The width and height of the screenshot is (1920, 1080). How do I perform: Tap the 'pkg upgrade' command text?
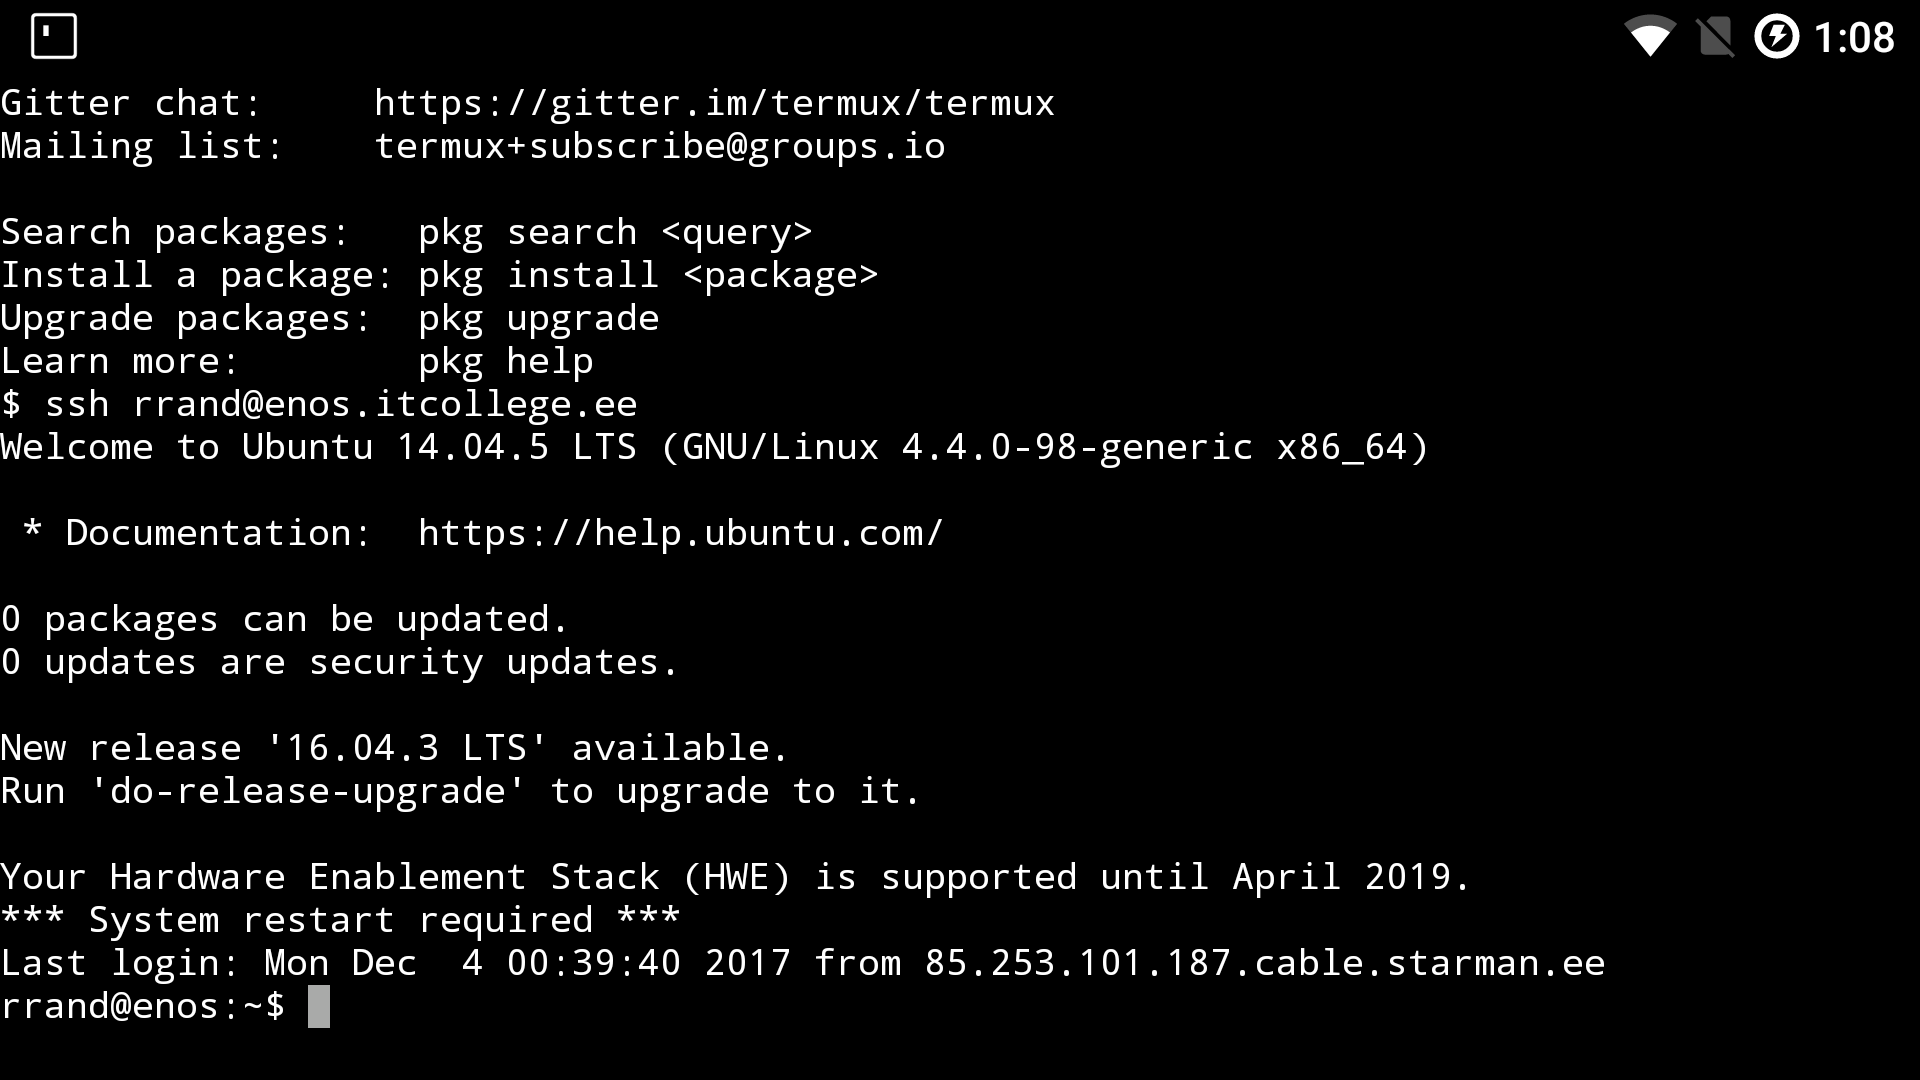pyautogui.click(x=539, y=318)
